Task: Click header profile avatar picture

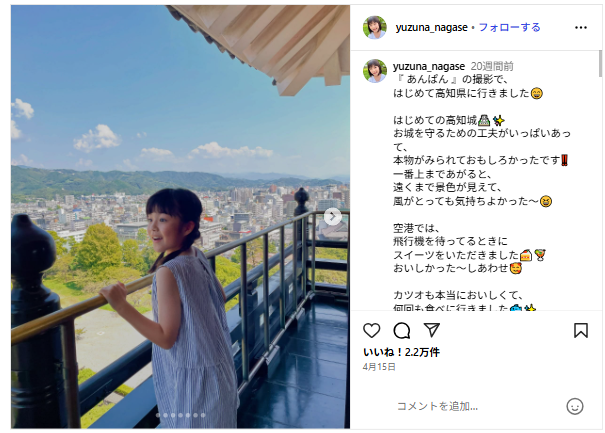Action: click(375, 27)
